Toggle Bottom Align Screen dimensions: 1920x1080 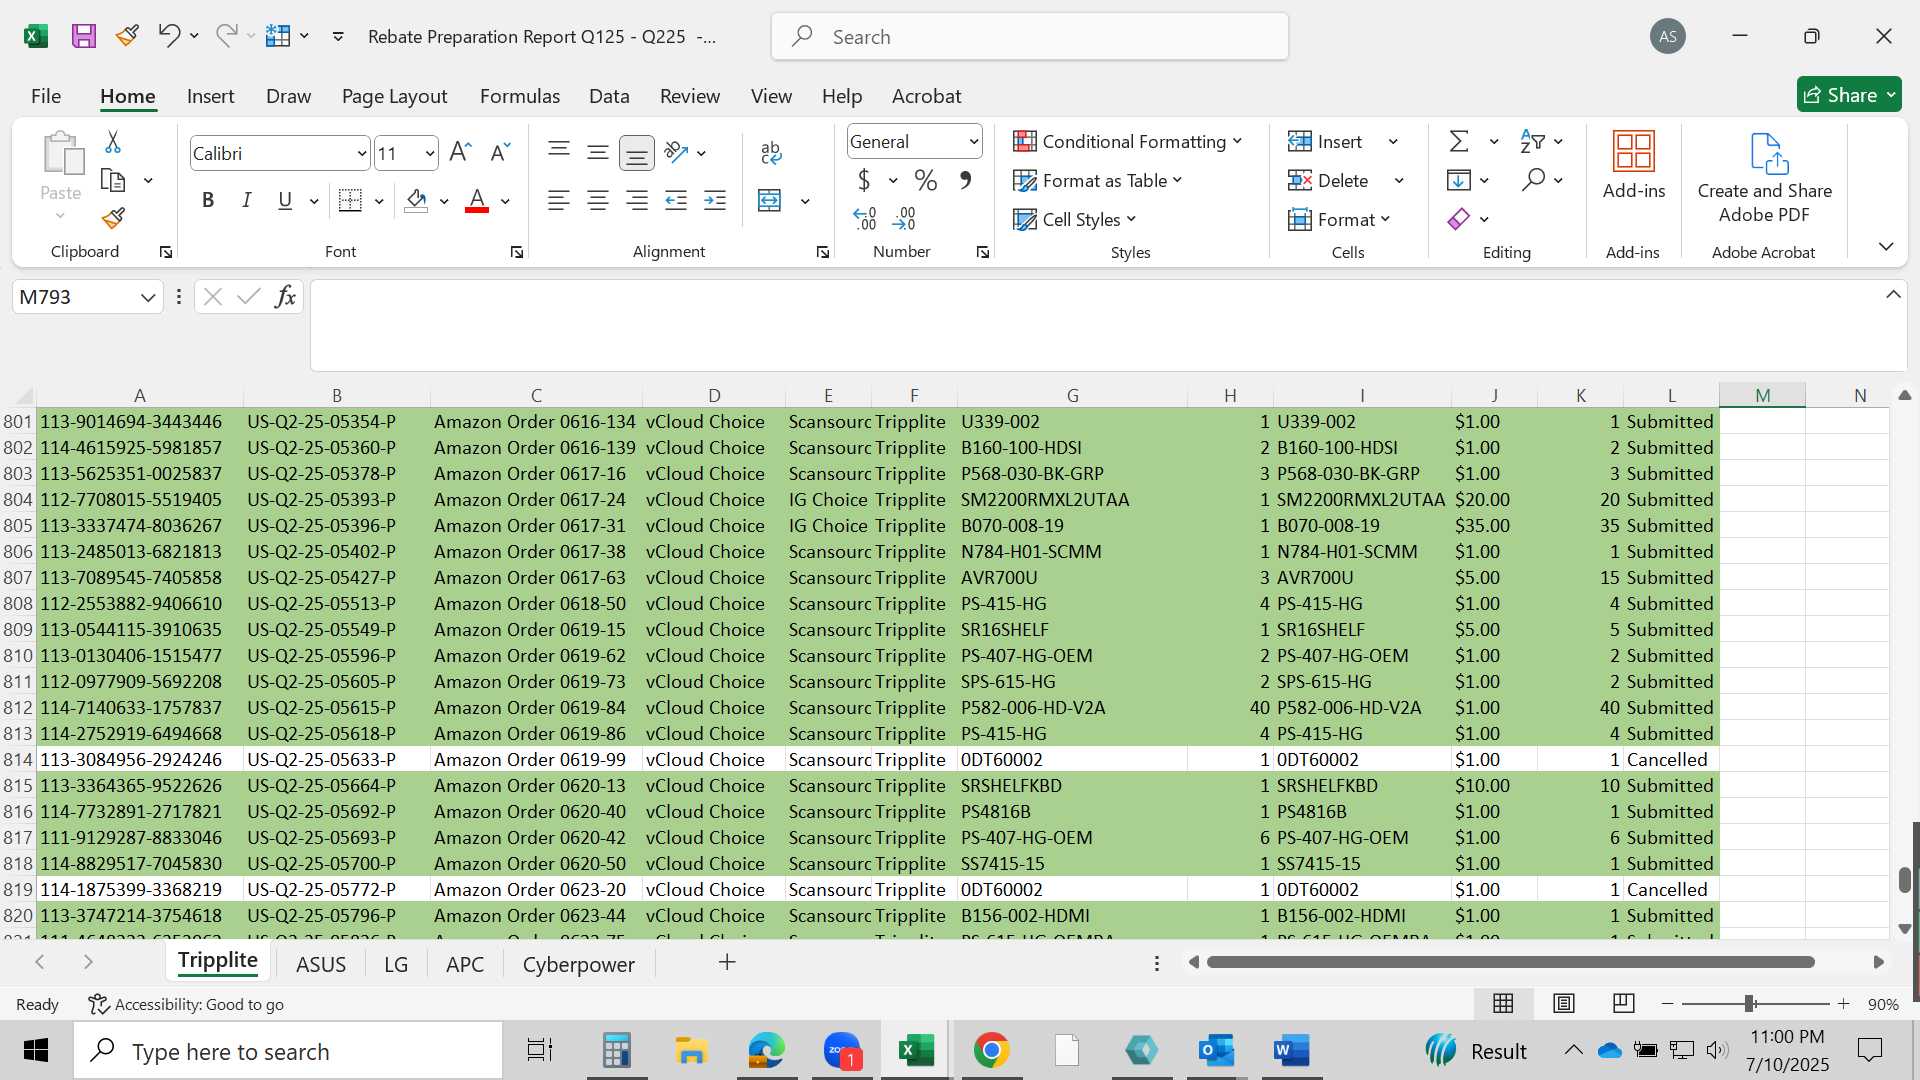636,152
